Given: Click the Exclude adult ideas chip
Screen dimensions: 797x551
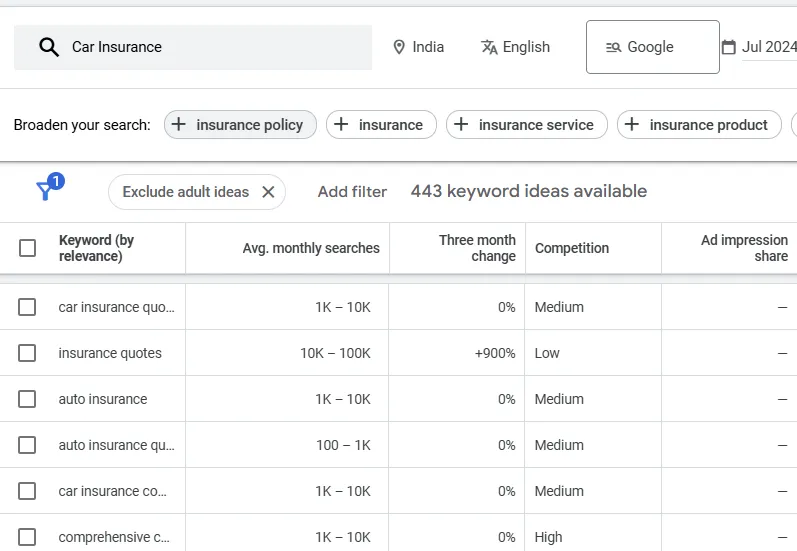Looking at the screenshot, I should click(x=197, y=192).
